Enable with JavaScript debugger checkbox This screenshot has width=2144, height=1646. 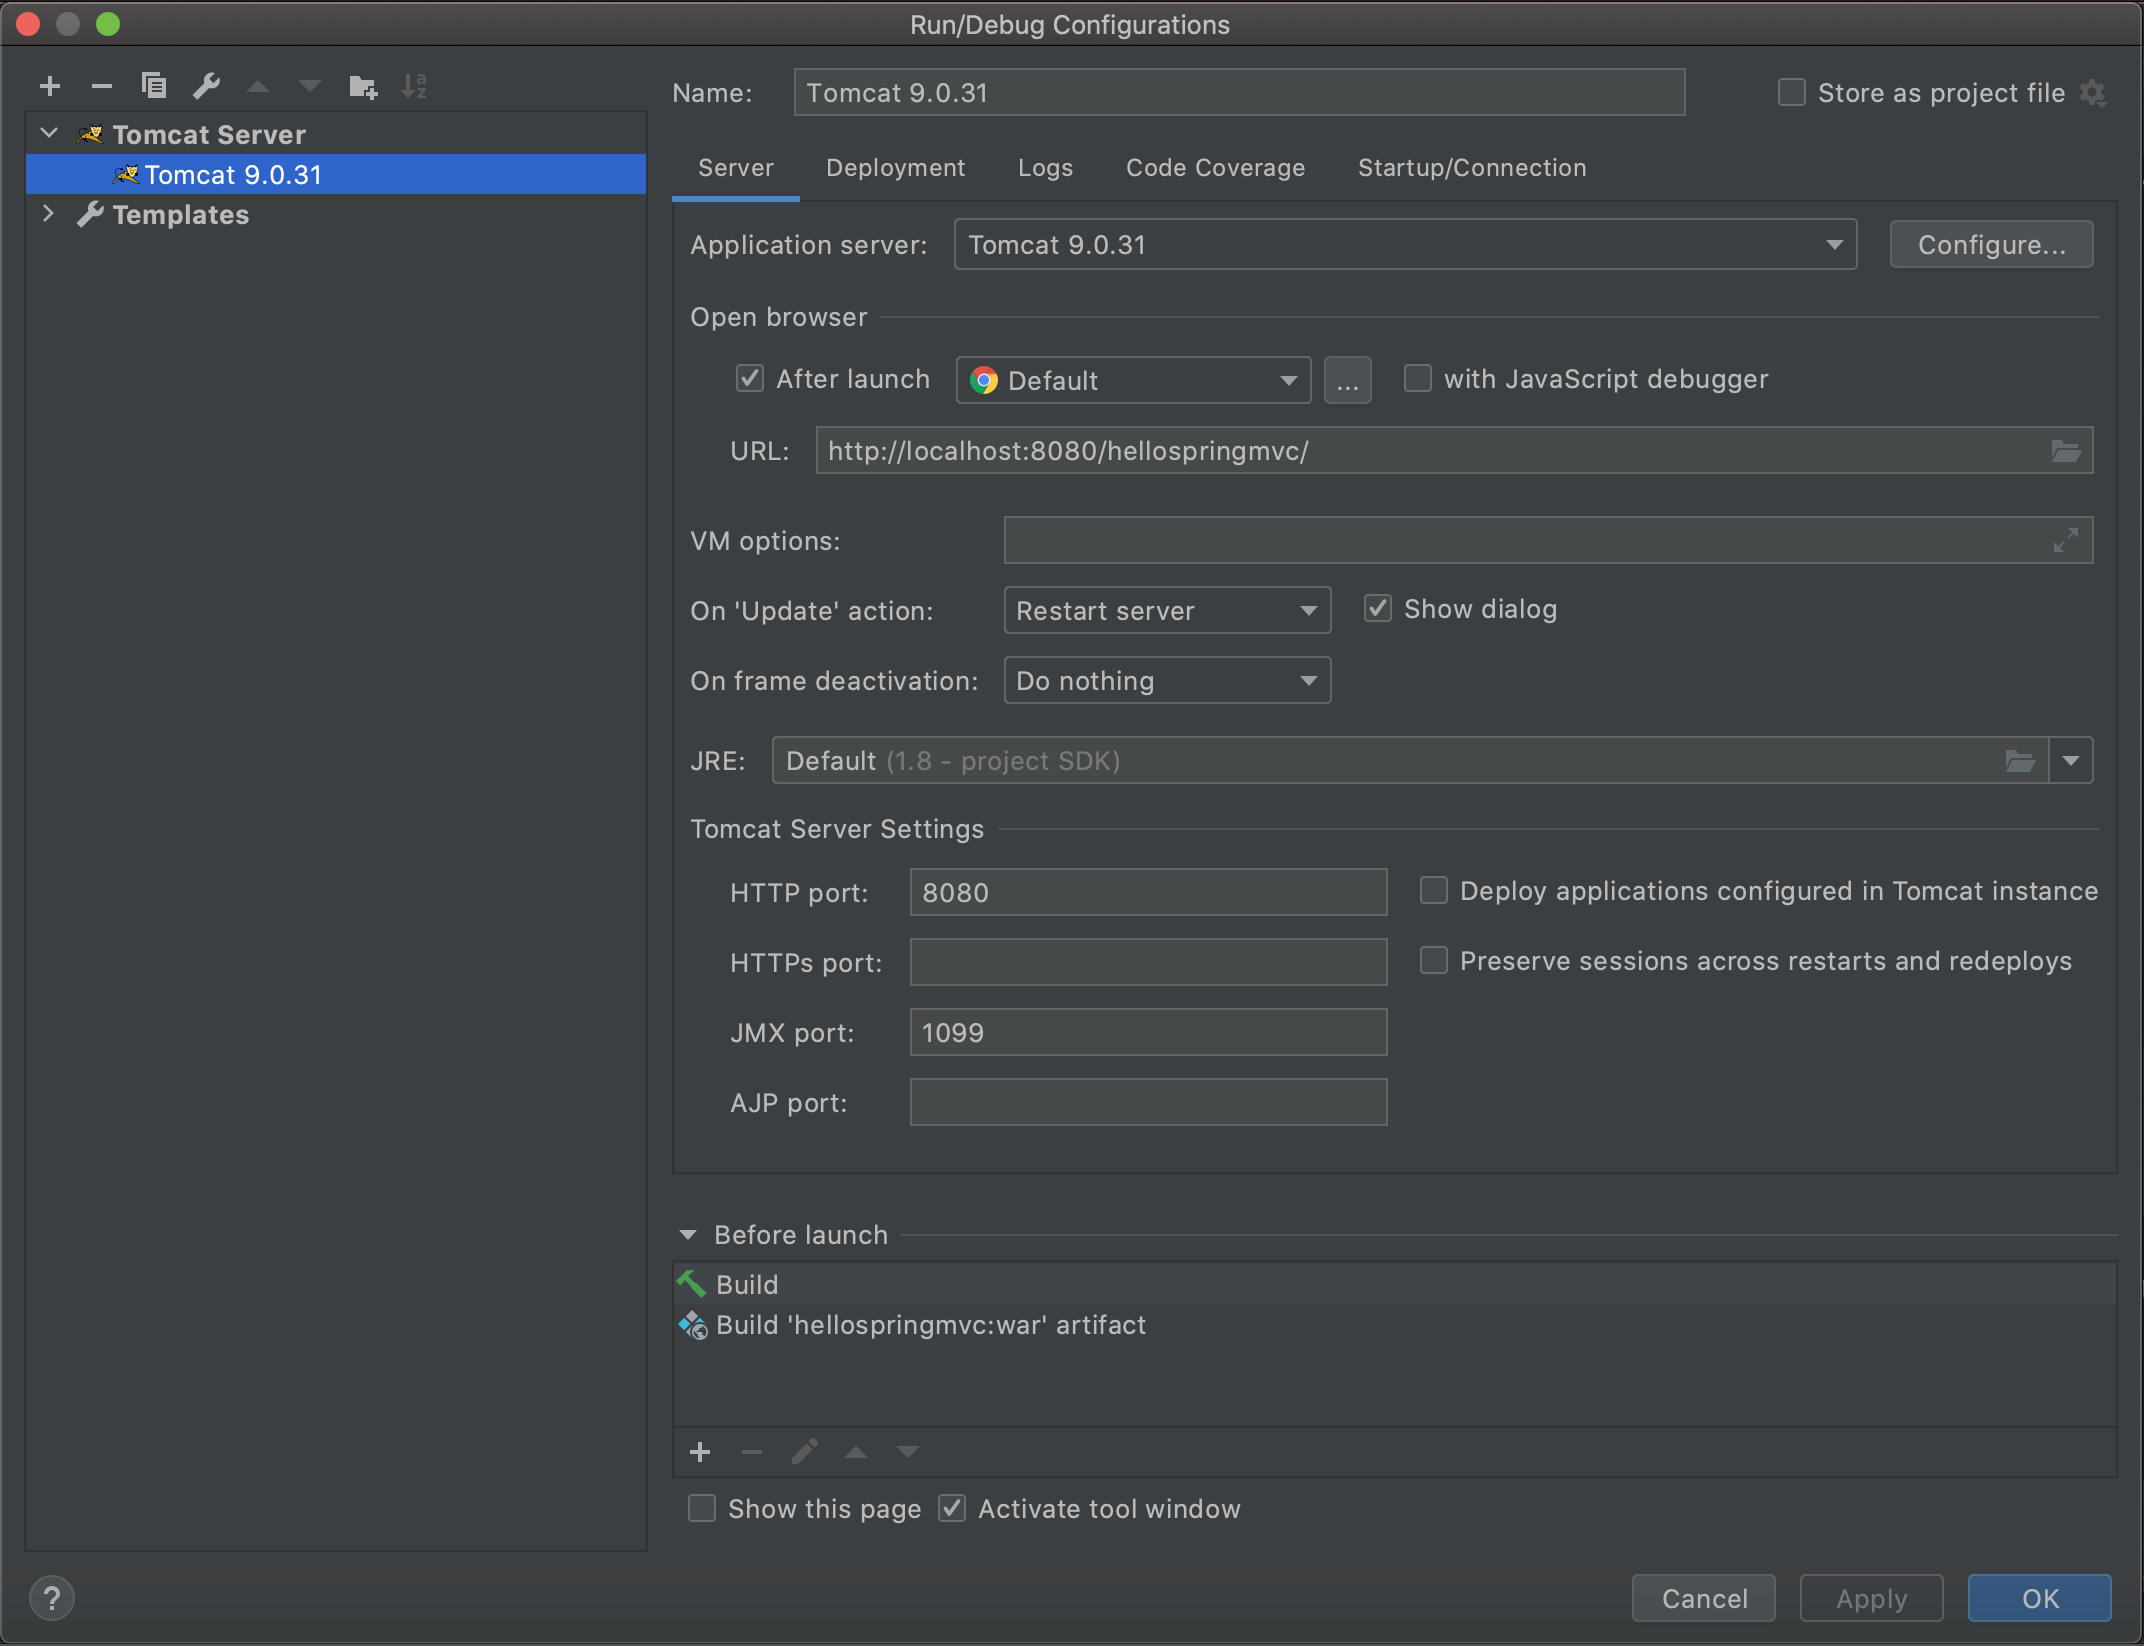point(1418,379)
